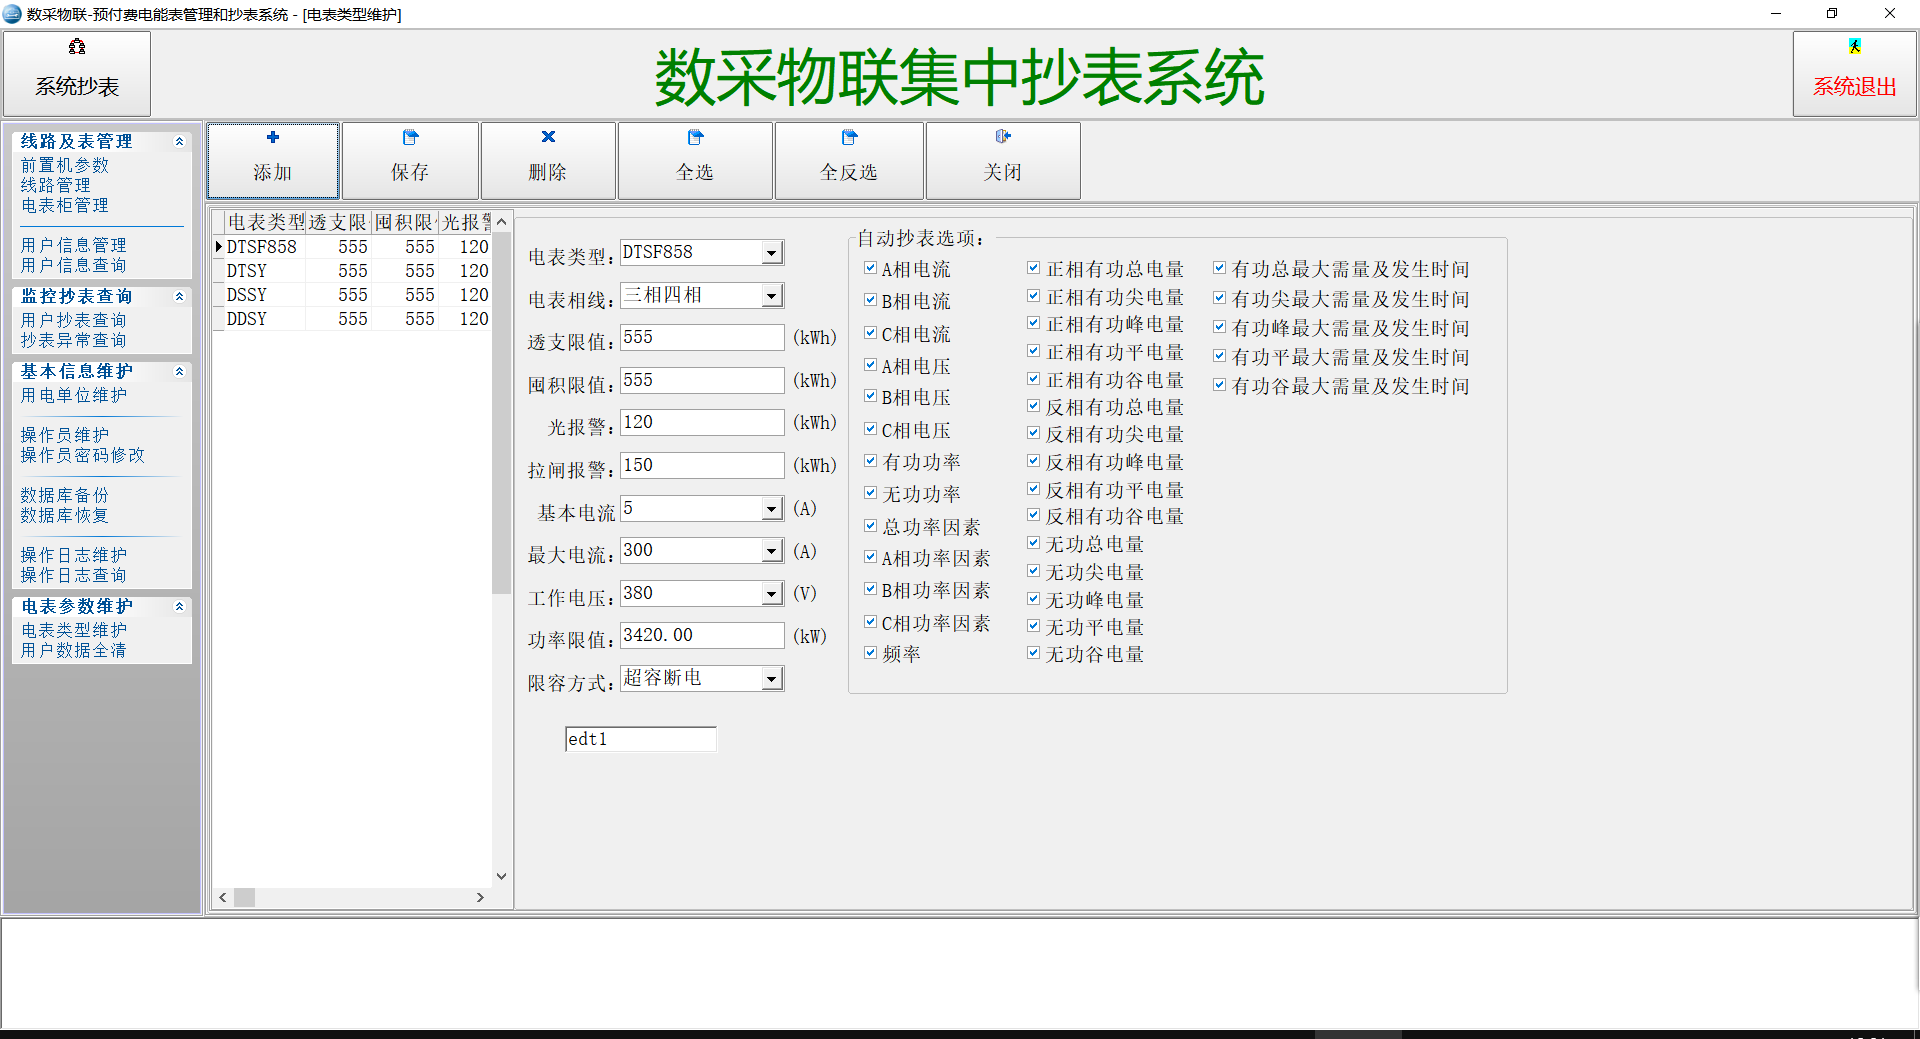This screenshot has width=1920, height=1039.
Task: Select the DTSY row in table
Action: [352, 271]
